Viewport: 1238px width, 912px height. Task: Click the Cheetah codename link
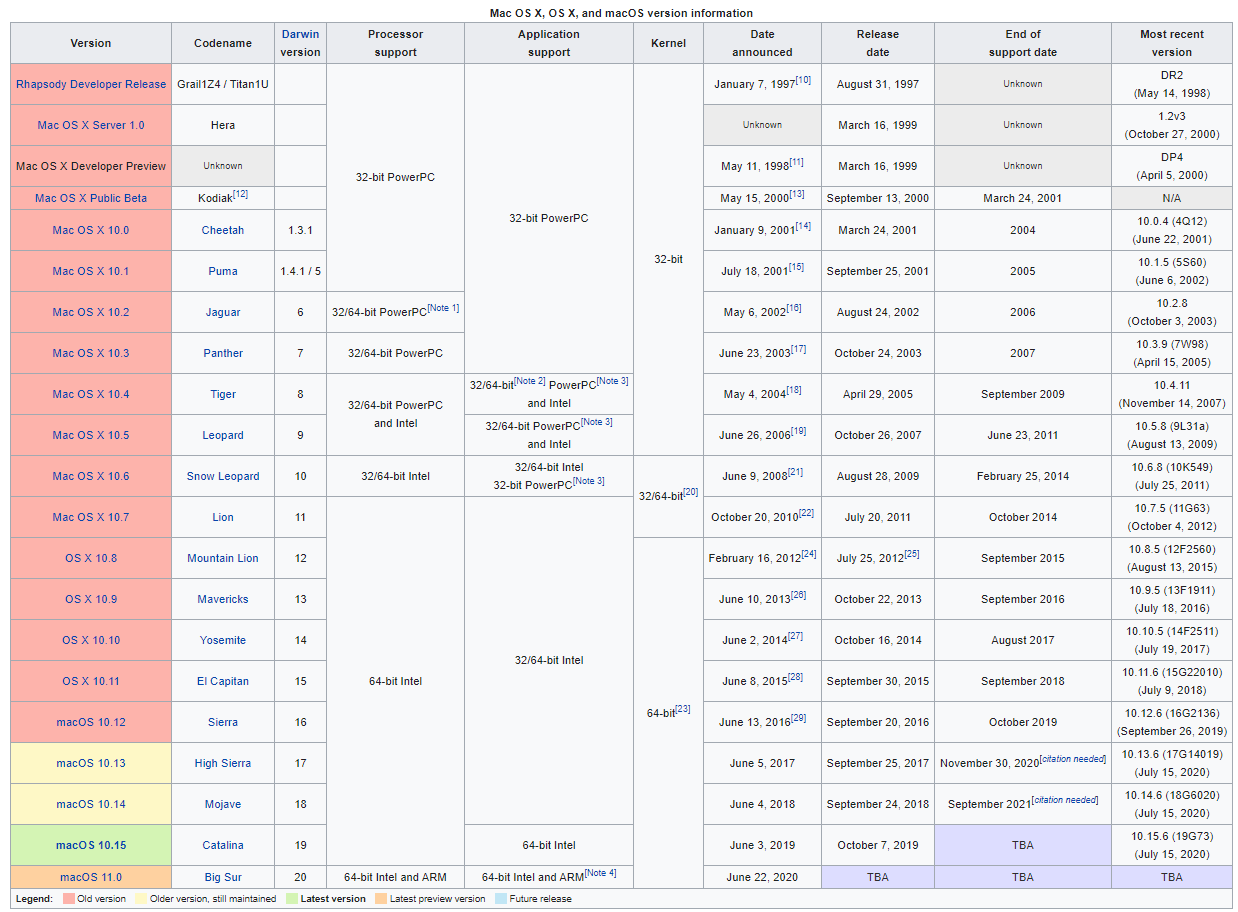tap(222, 230)
